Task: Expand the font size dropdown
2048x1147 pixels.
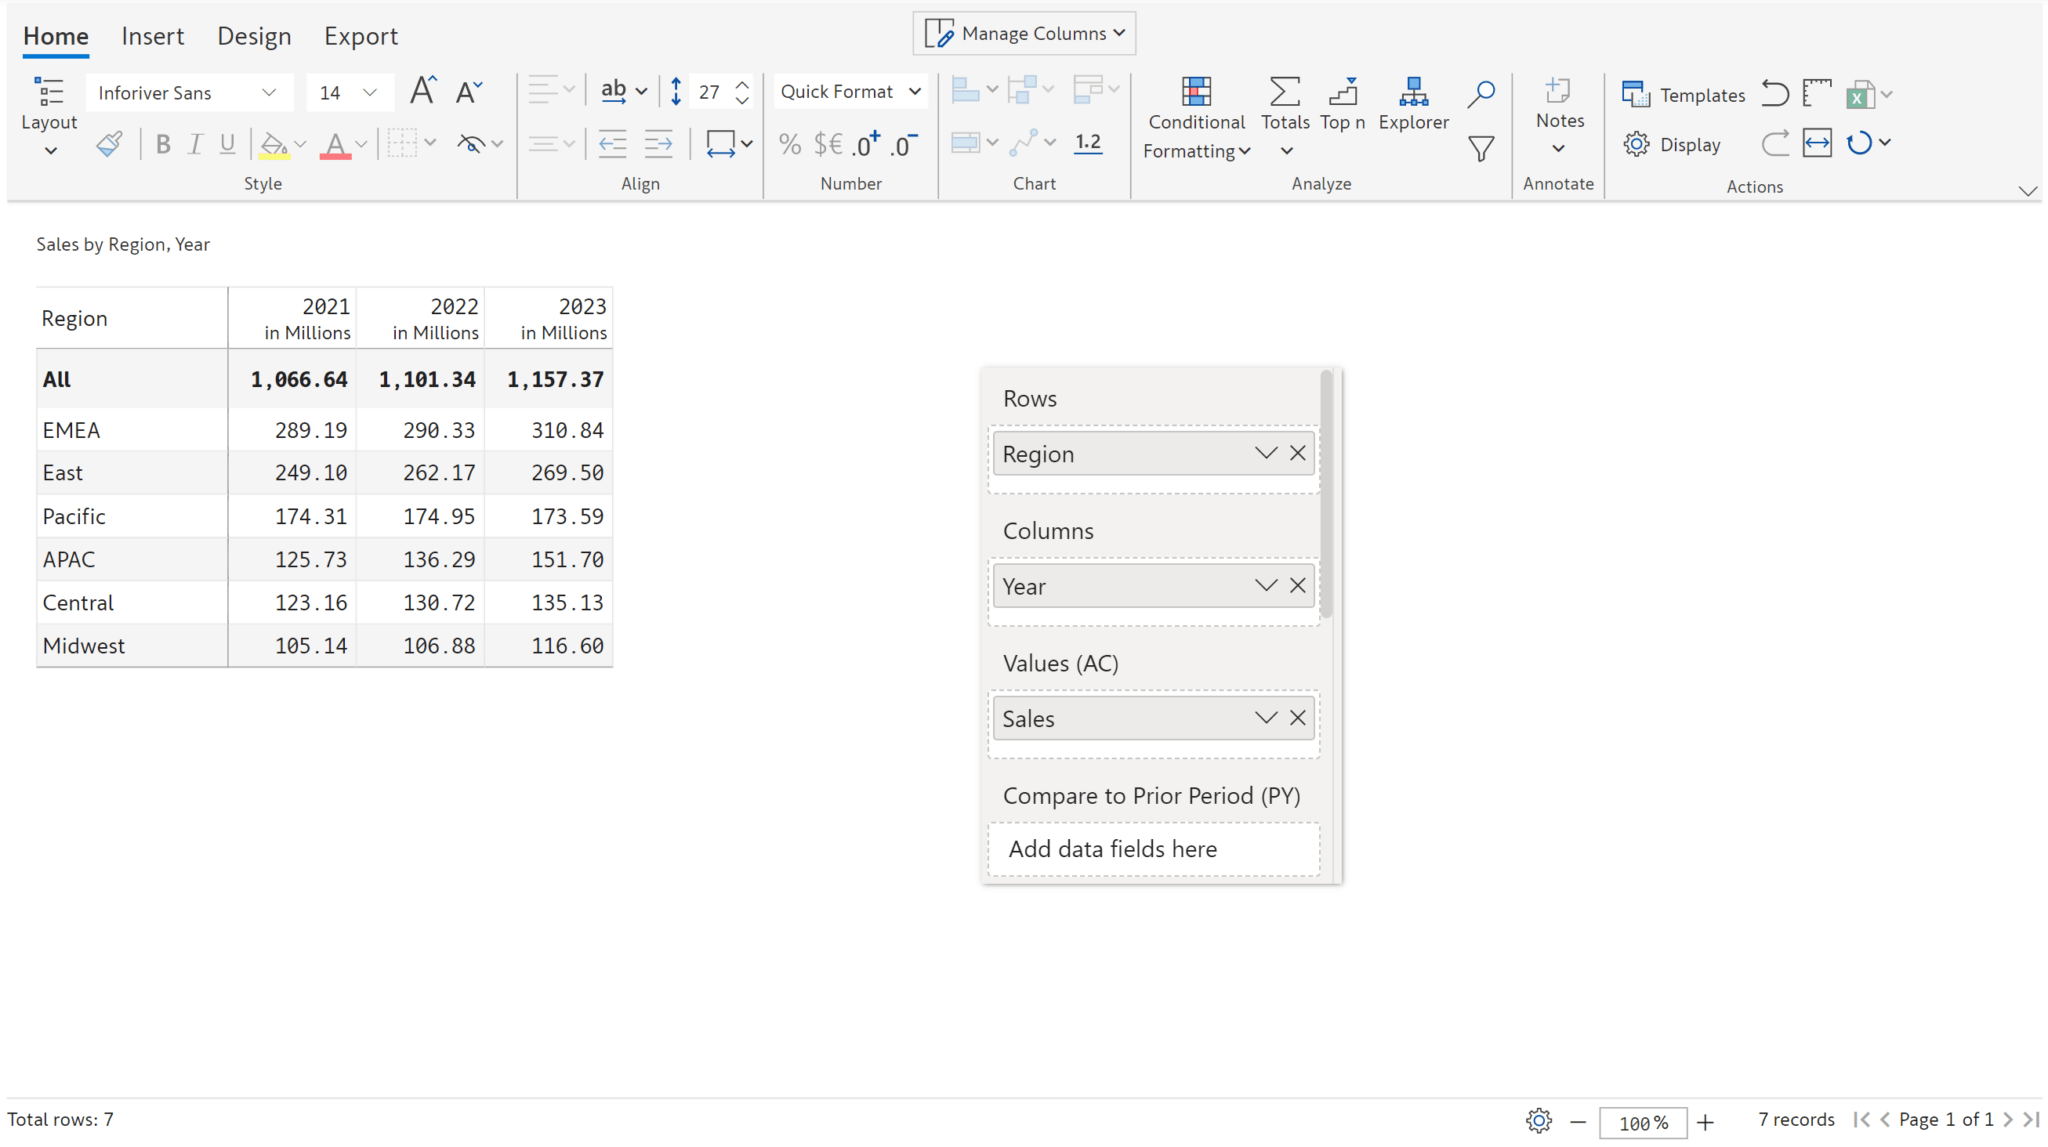Action: [x=371, y=91]
